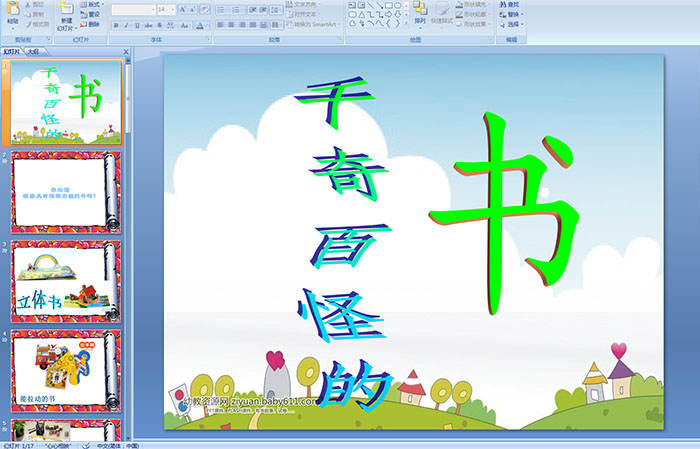Open Font group dialog launcher
This screenshot has height=449, width=700.
point(208,39)
